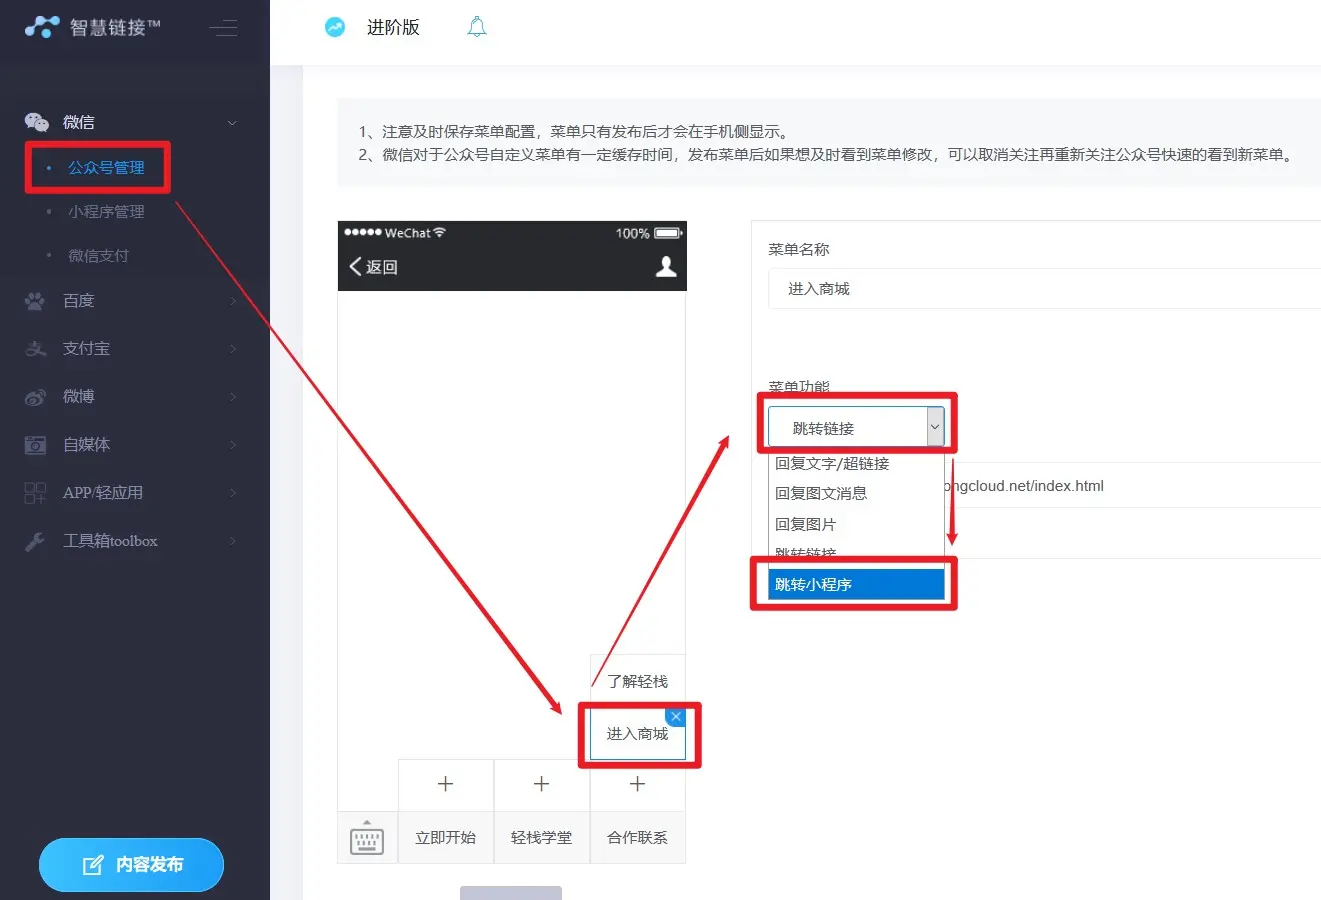The image size is (1321, 900).
Task: Select the 了解轻栈 submenu item
Action: (x=637, y=682)
